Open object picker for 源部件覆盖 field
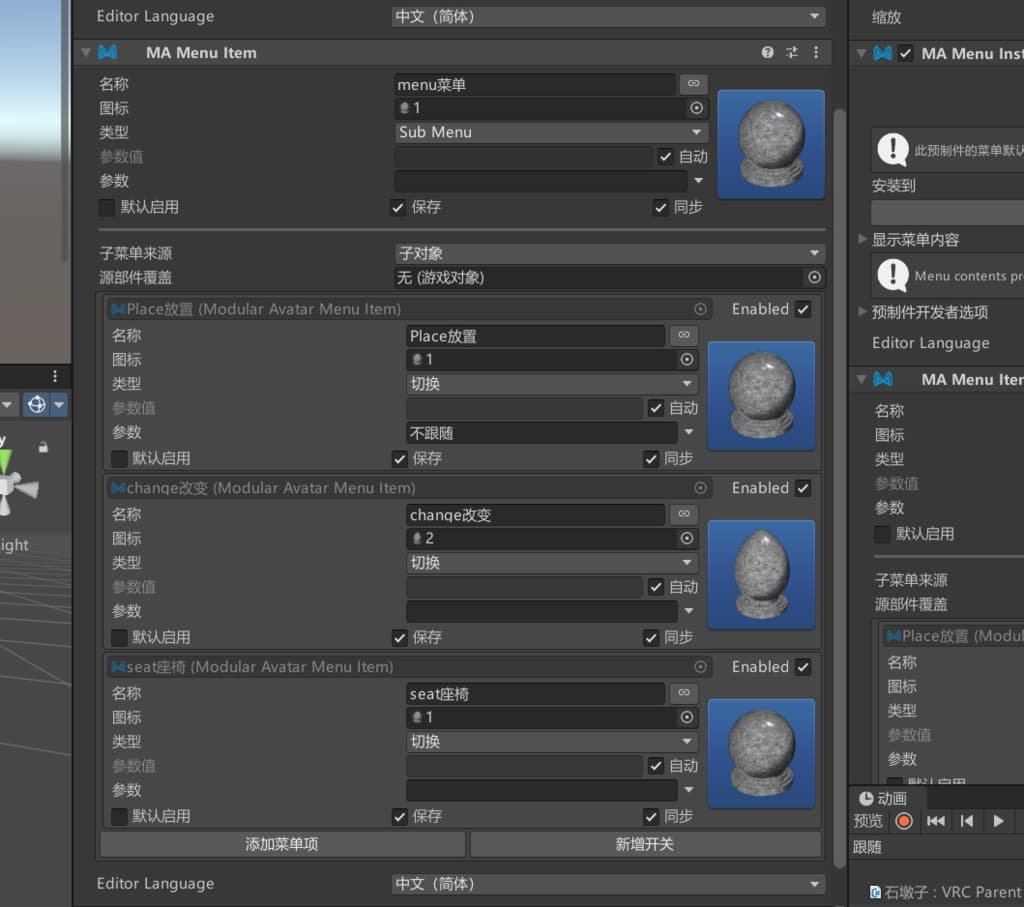 814,278
